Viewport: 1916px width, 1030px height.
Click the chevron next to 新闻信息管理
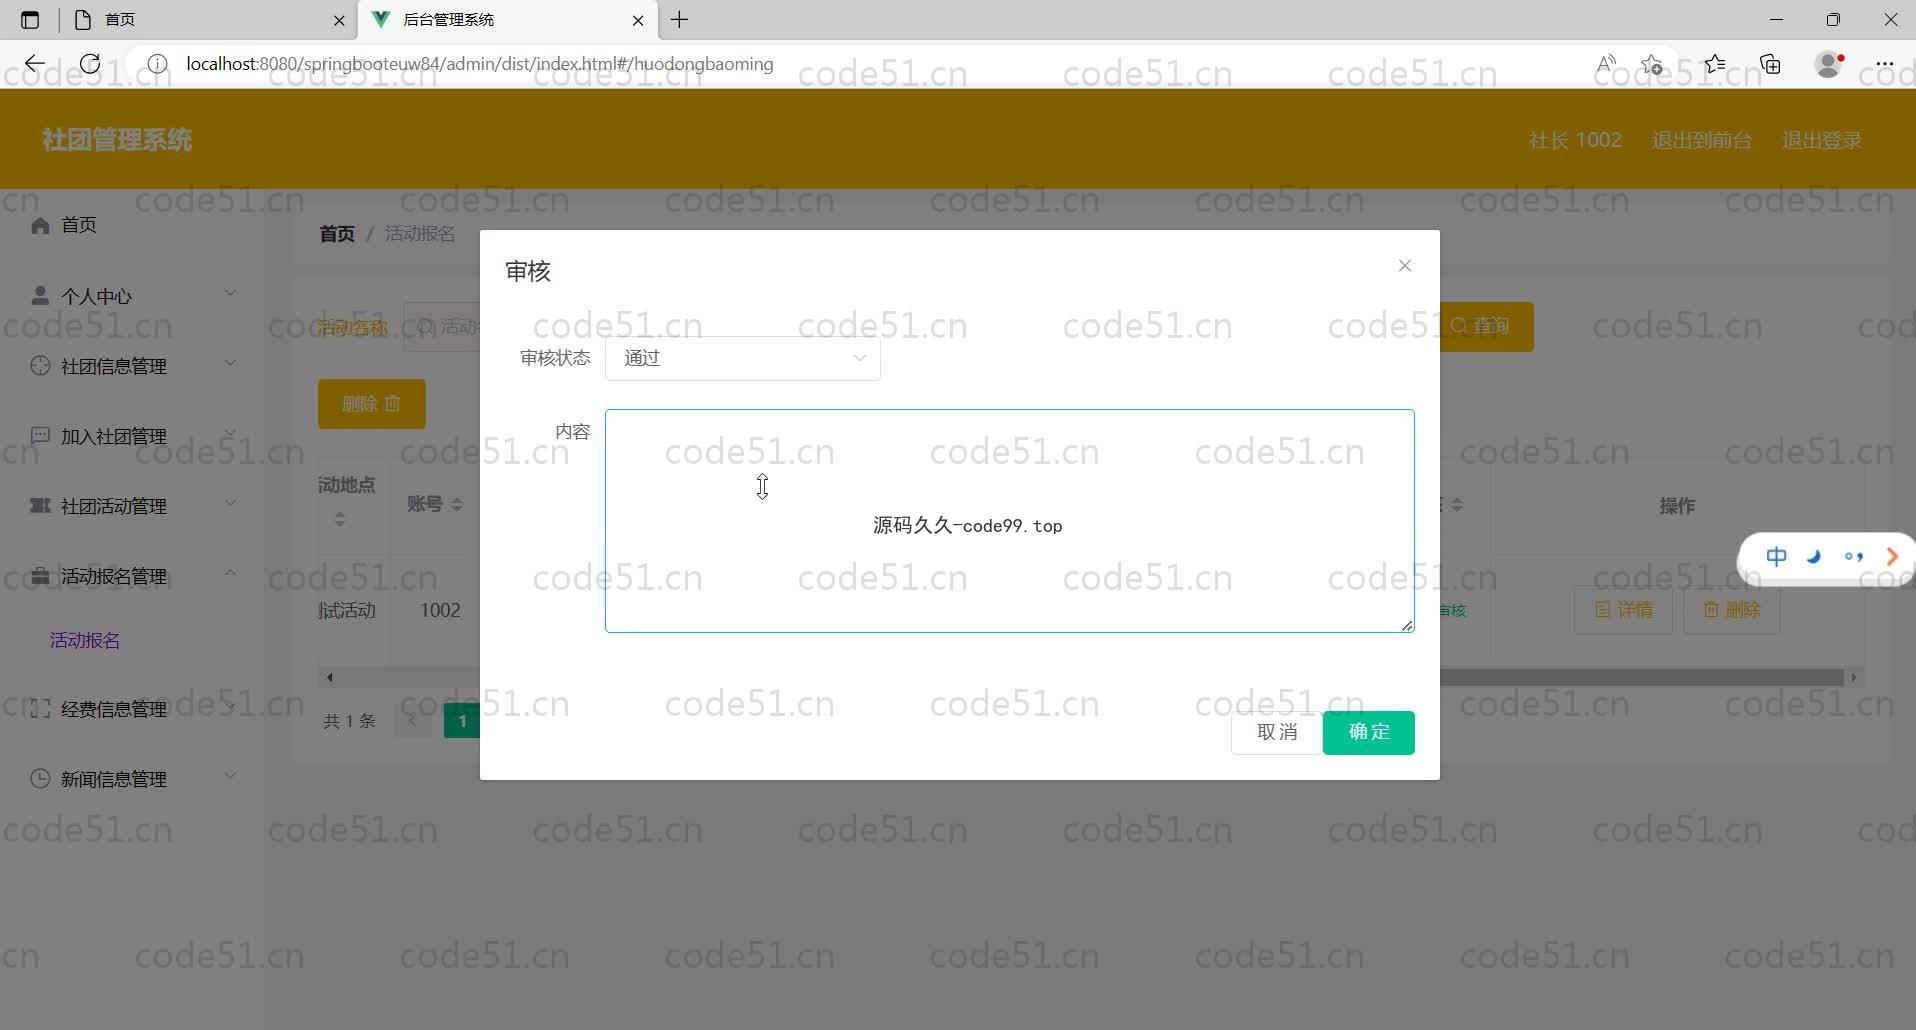pos(230,776)
